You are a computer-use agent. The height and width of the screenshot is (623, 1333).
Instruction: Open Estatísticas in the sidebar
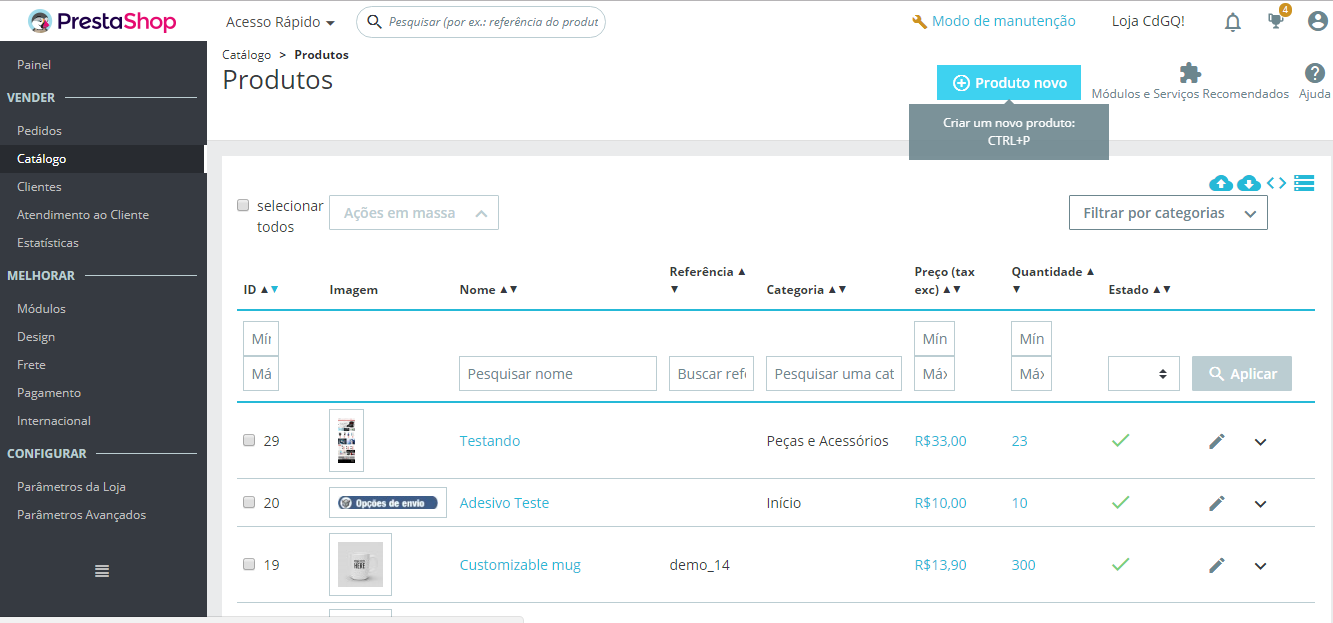pos(48,243)
